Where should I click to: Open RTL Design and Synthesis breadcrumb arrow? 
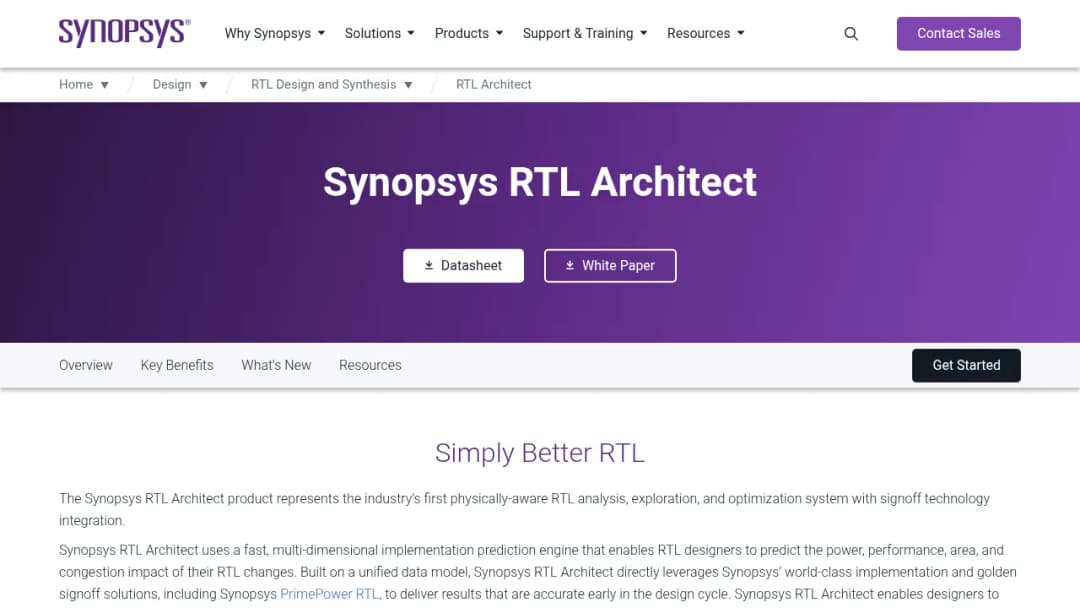point(408,85)
